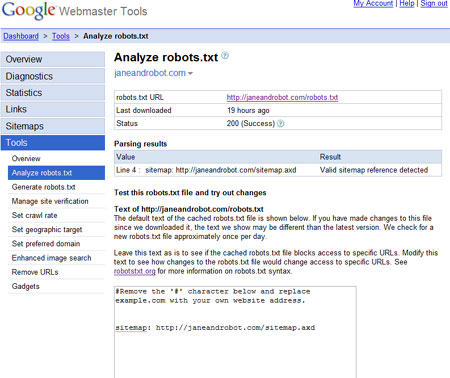Click the Google logo

click(29, 10)
